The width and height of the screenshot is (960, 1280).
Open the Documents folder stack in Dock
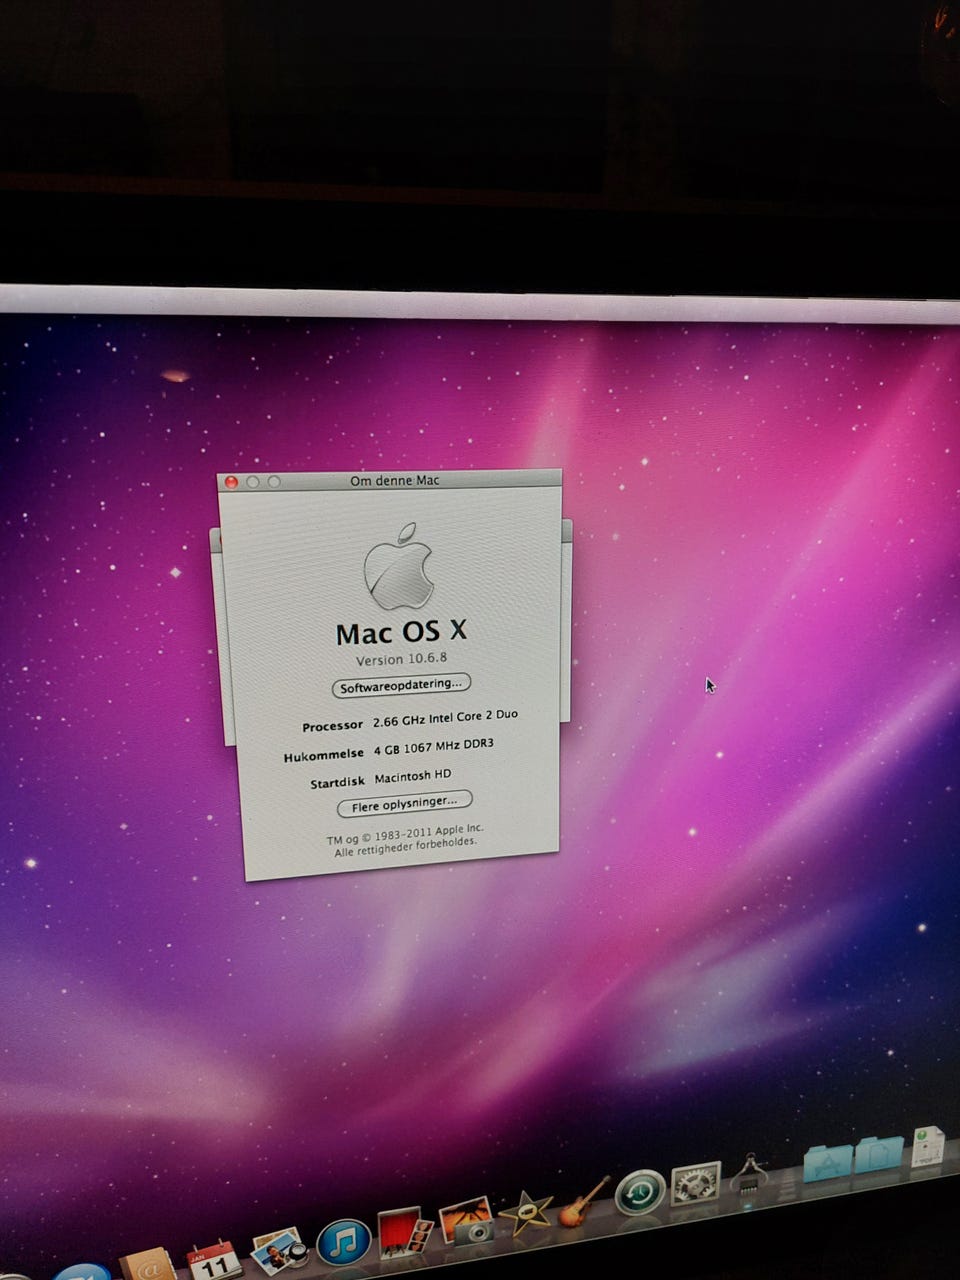[878, 1155]
